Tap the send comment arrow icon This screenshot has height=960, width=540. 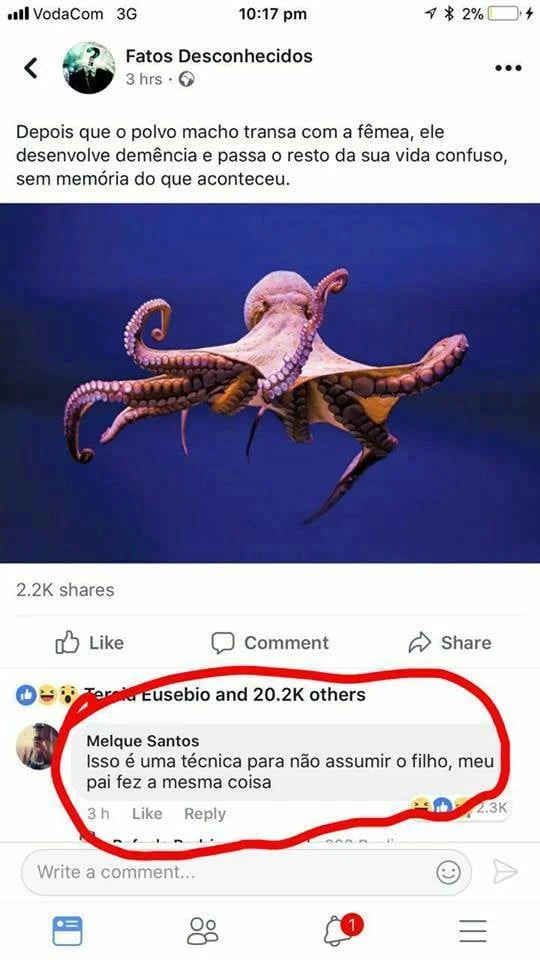pyautogui.click(x=505, y=872)
